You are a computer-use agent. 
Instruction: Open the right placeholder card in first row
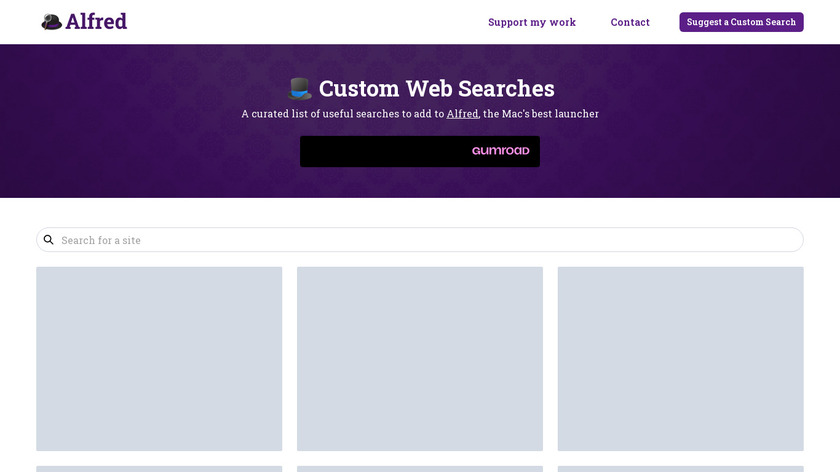pos(680,358)
